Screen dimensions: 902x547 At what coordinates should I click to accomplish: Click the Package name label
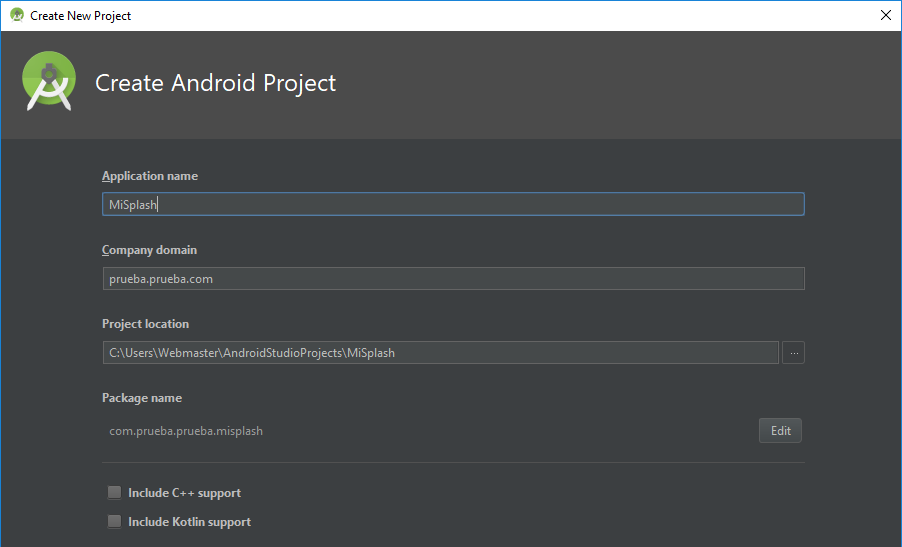point(142,398)
